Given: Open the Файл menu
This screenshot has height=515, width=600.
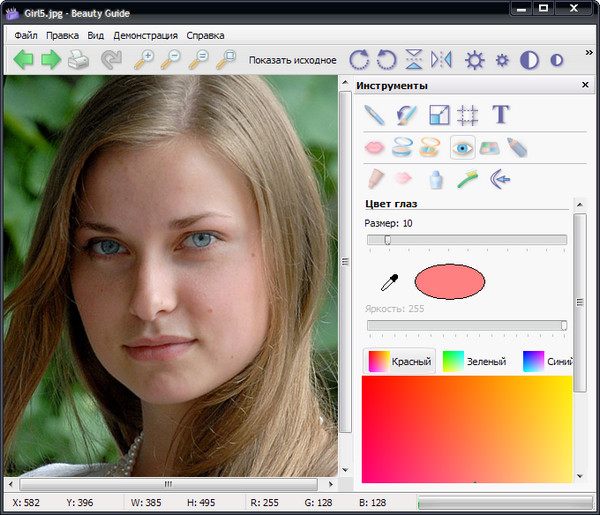Looking at the screenshot, I should (x=25, y=35).
